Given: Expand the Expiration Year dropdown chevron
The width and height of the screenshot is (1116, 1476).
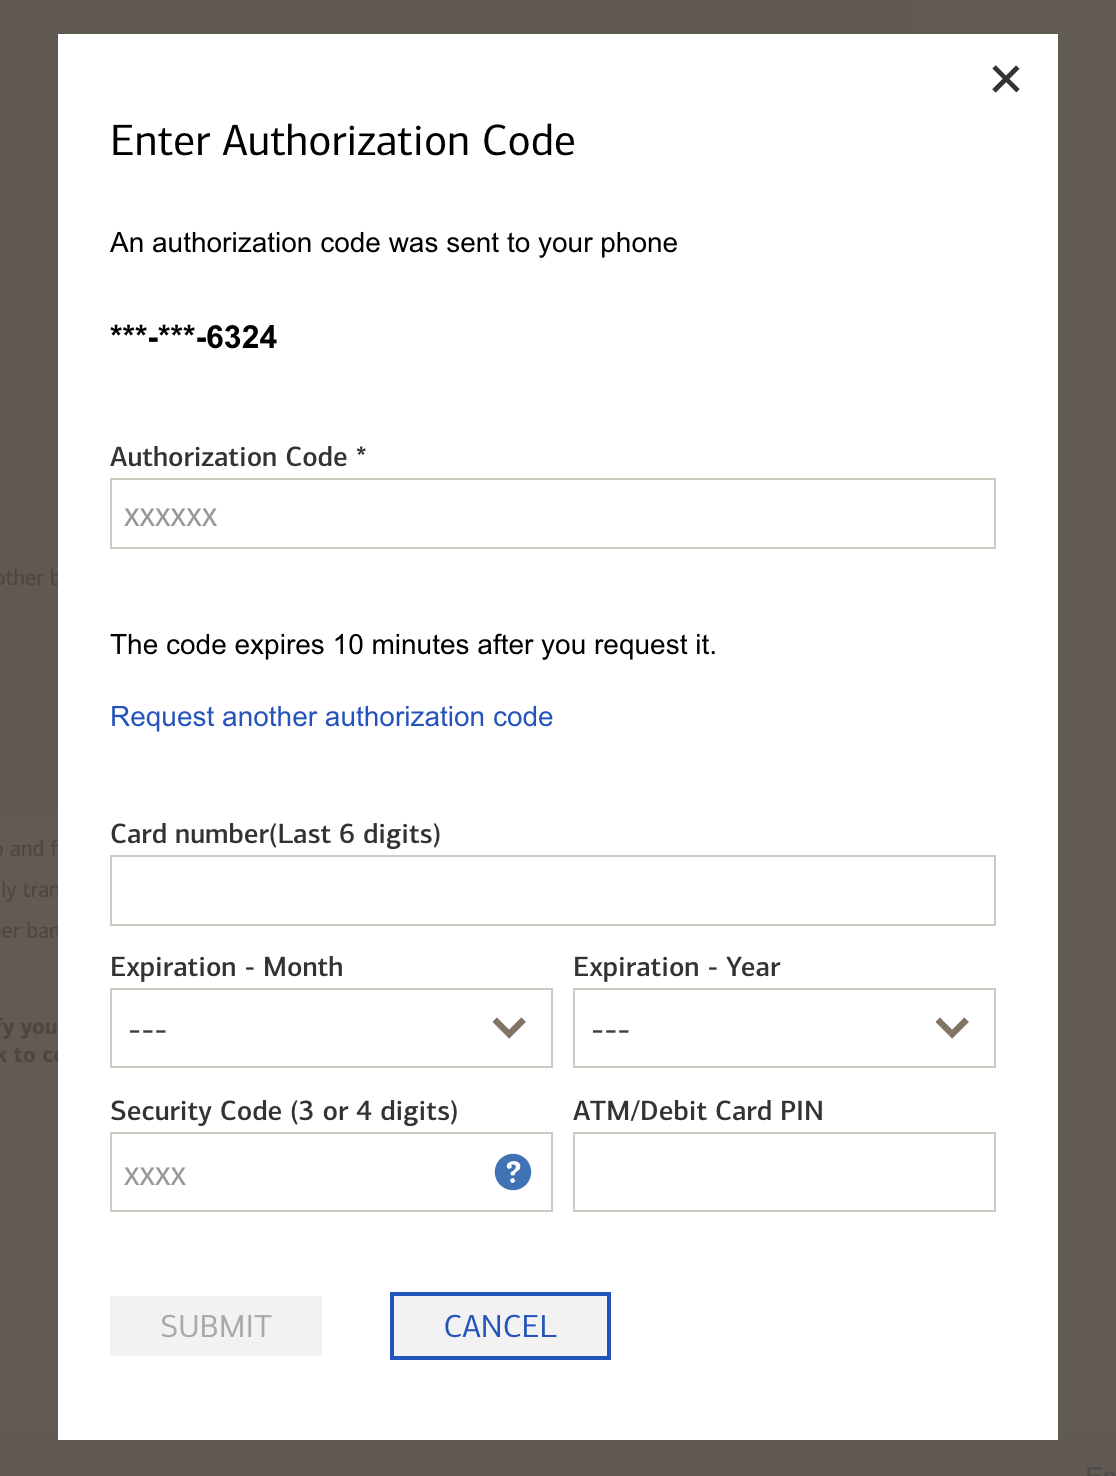Looking at the screenshot, I should coord(951,1028).
